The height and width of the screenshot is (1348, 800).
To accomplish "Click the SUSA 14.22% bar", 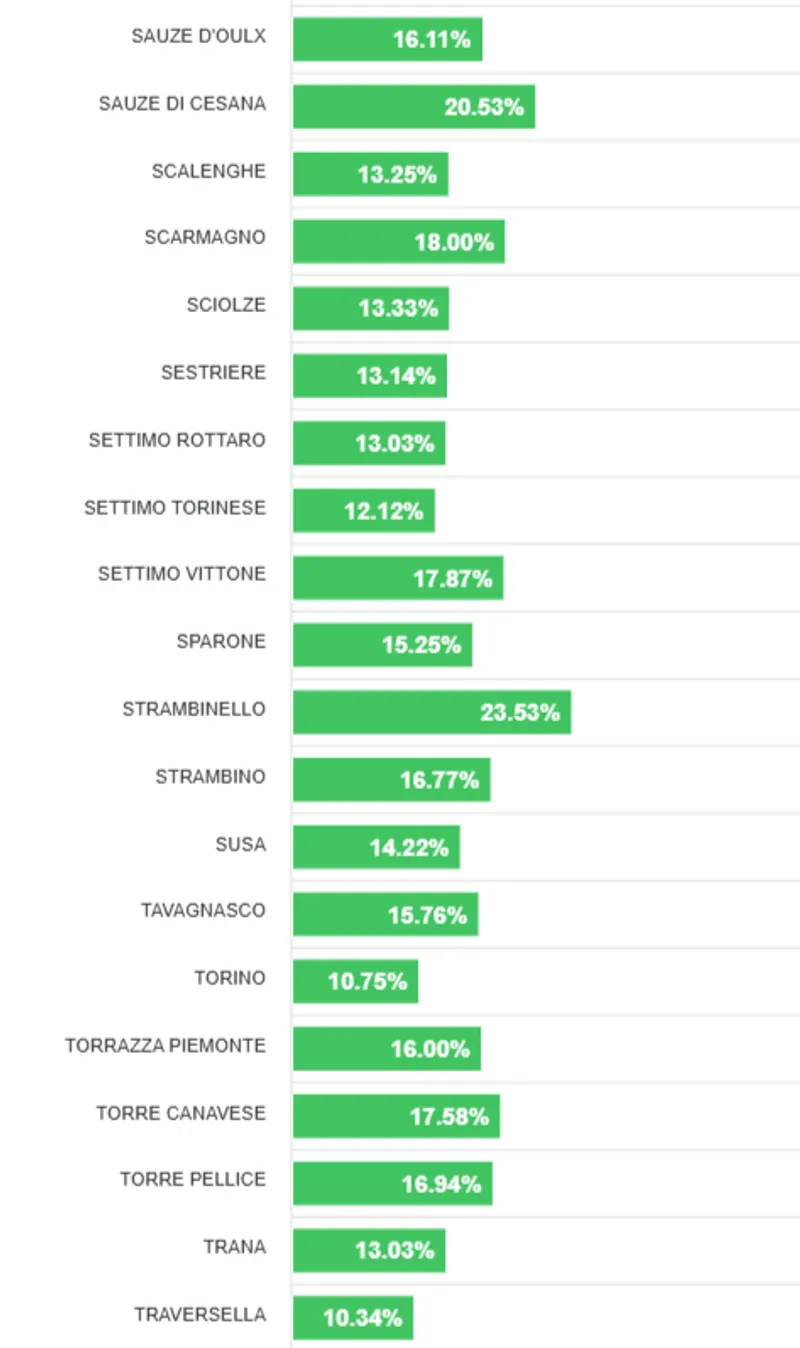I will click(x=376, y=847).
